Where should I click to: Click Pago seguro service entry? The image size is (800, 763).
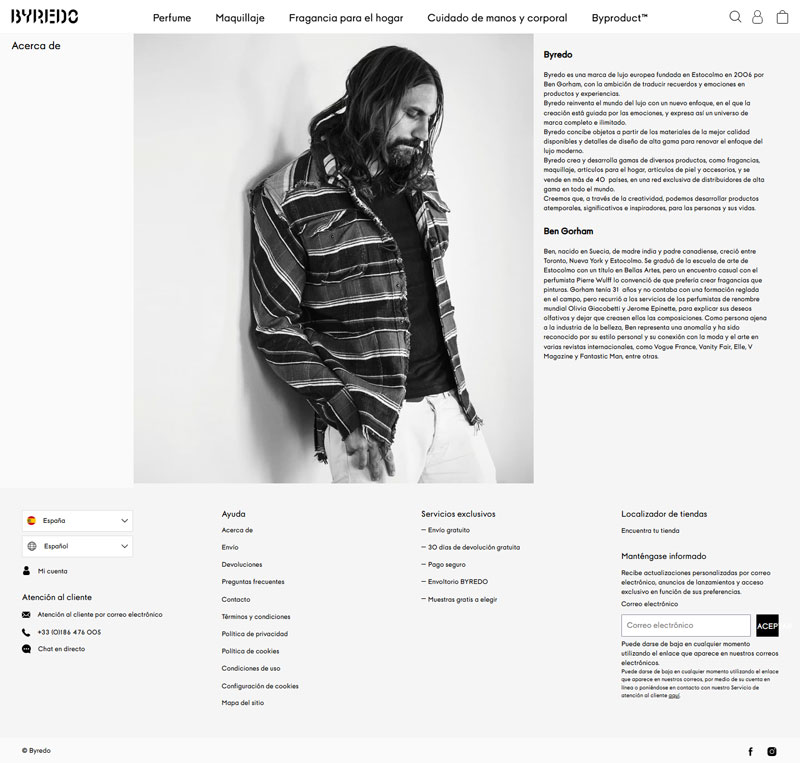pos(443,564)
